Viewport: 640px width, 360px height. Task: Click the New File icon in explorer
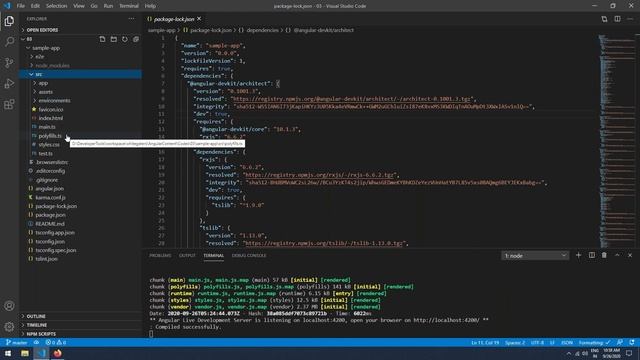pos(102,39)
